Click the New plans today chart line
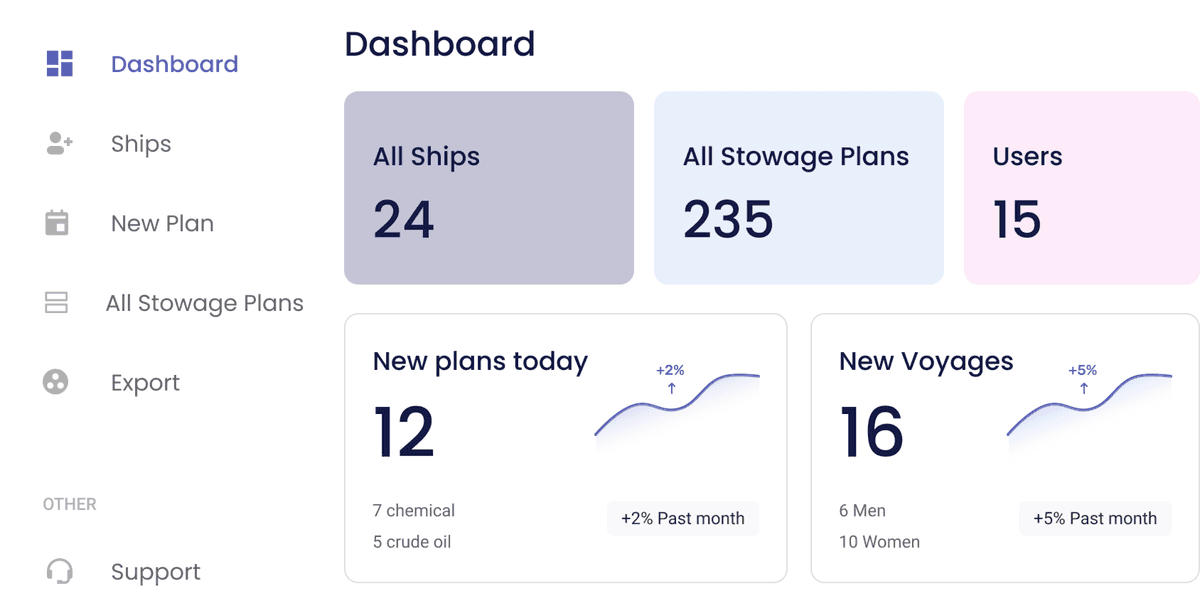 [675, 405]
